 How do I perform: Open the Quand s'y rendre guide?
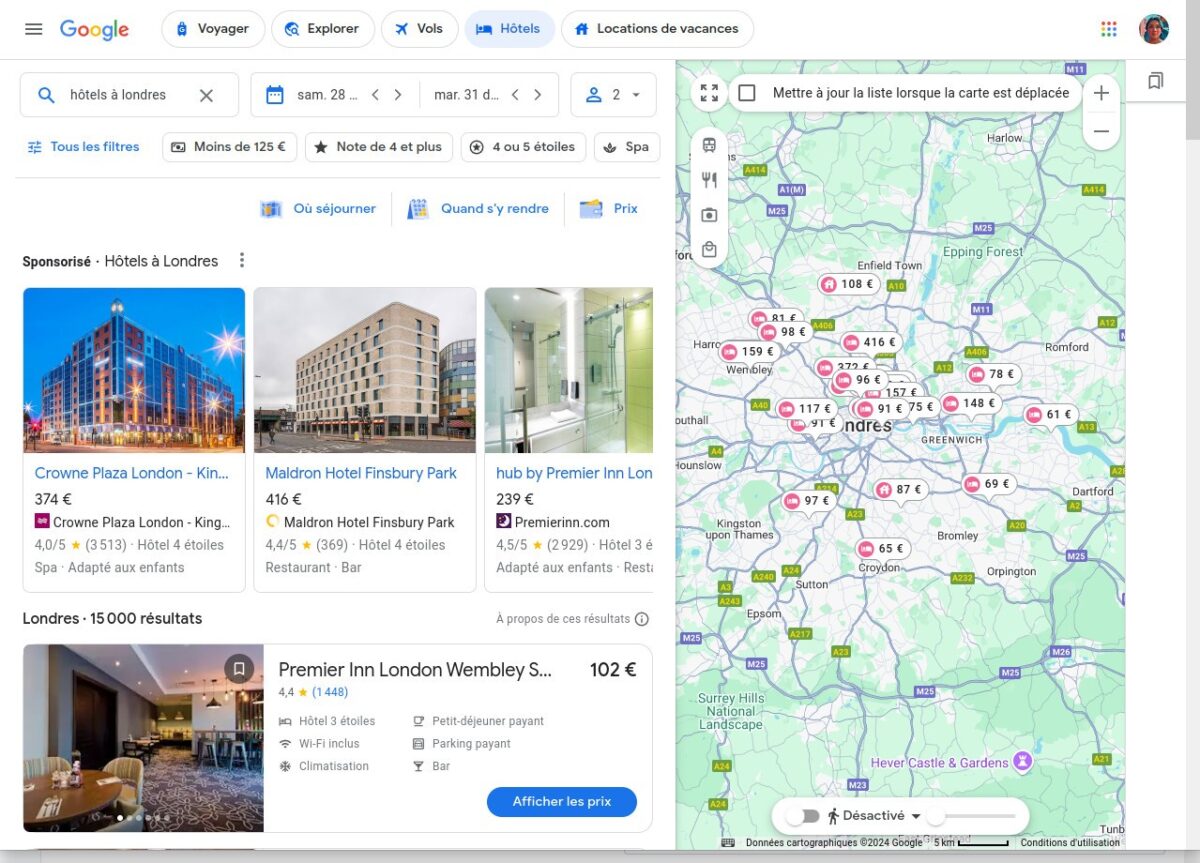pos(478,209)
